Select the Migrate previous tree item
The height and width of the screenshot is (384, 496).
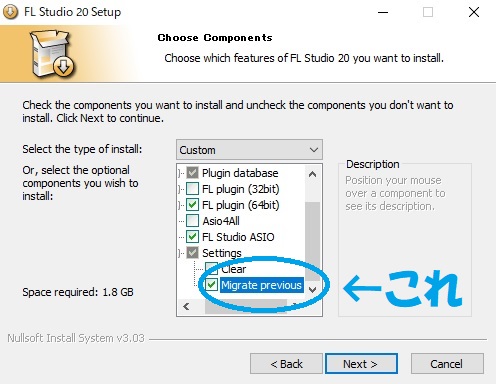[261, 285]
